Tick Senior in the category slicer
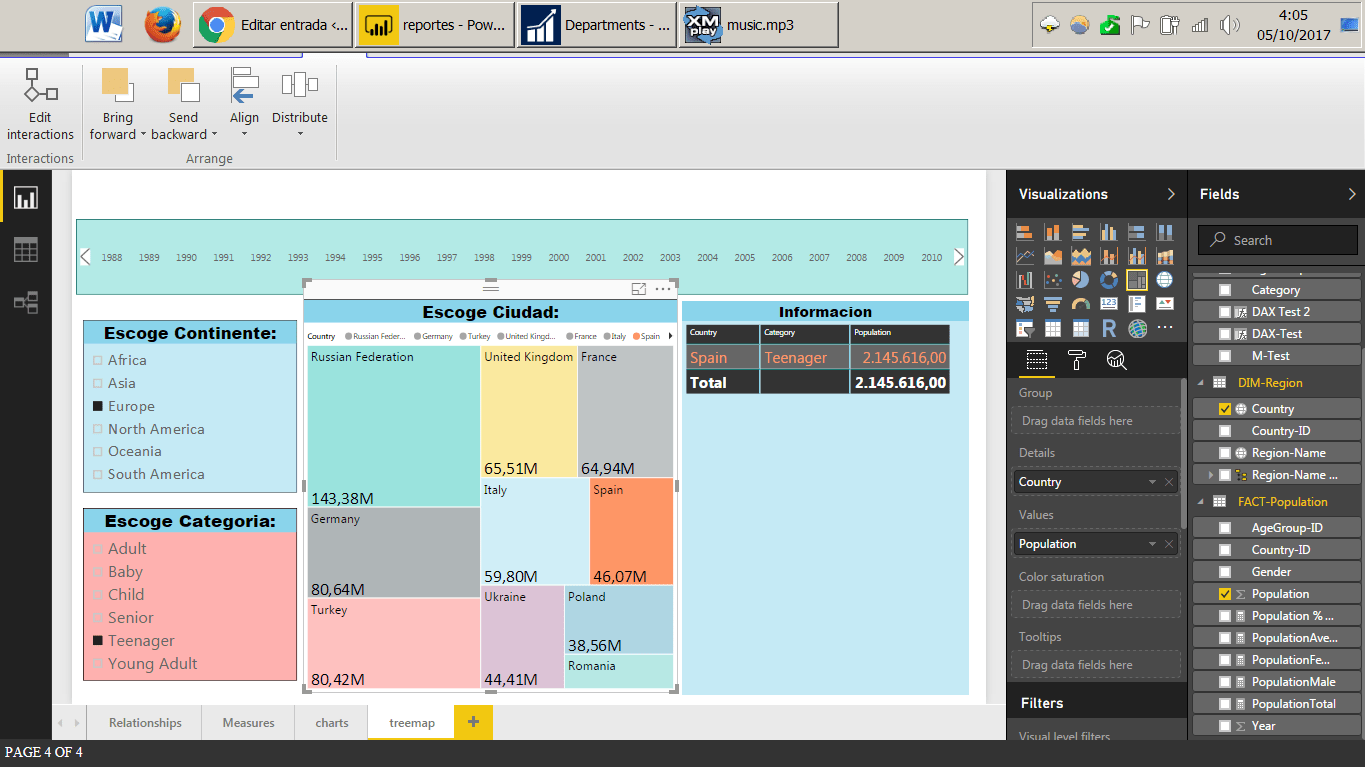 tap(98, 618)
